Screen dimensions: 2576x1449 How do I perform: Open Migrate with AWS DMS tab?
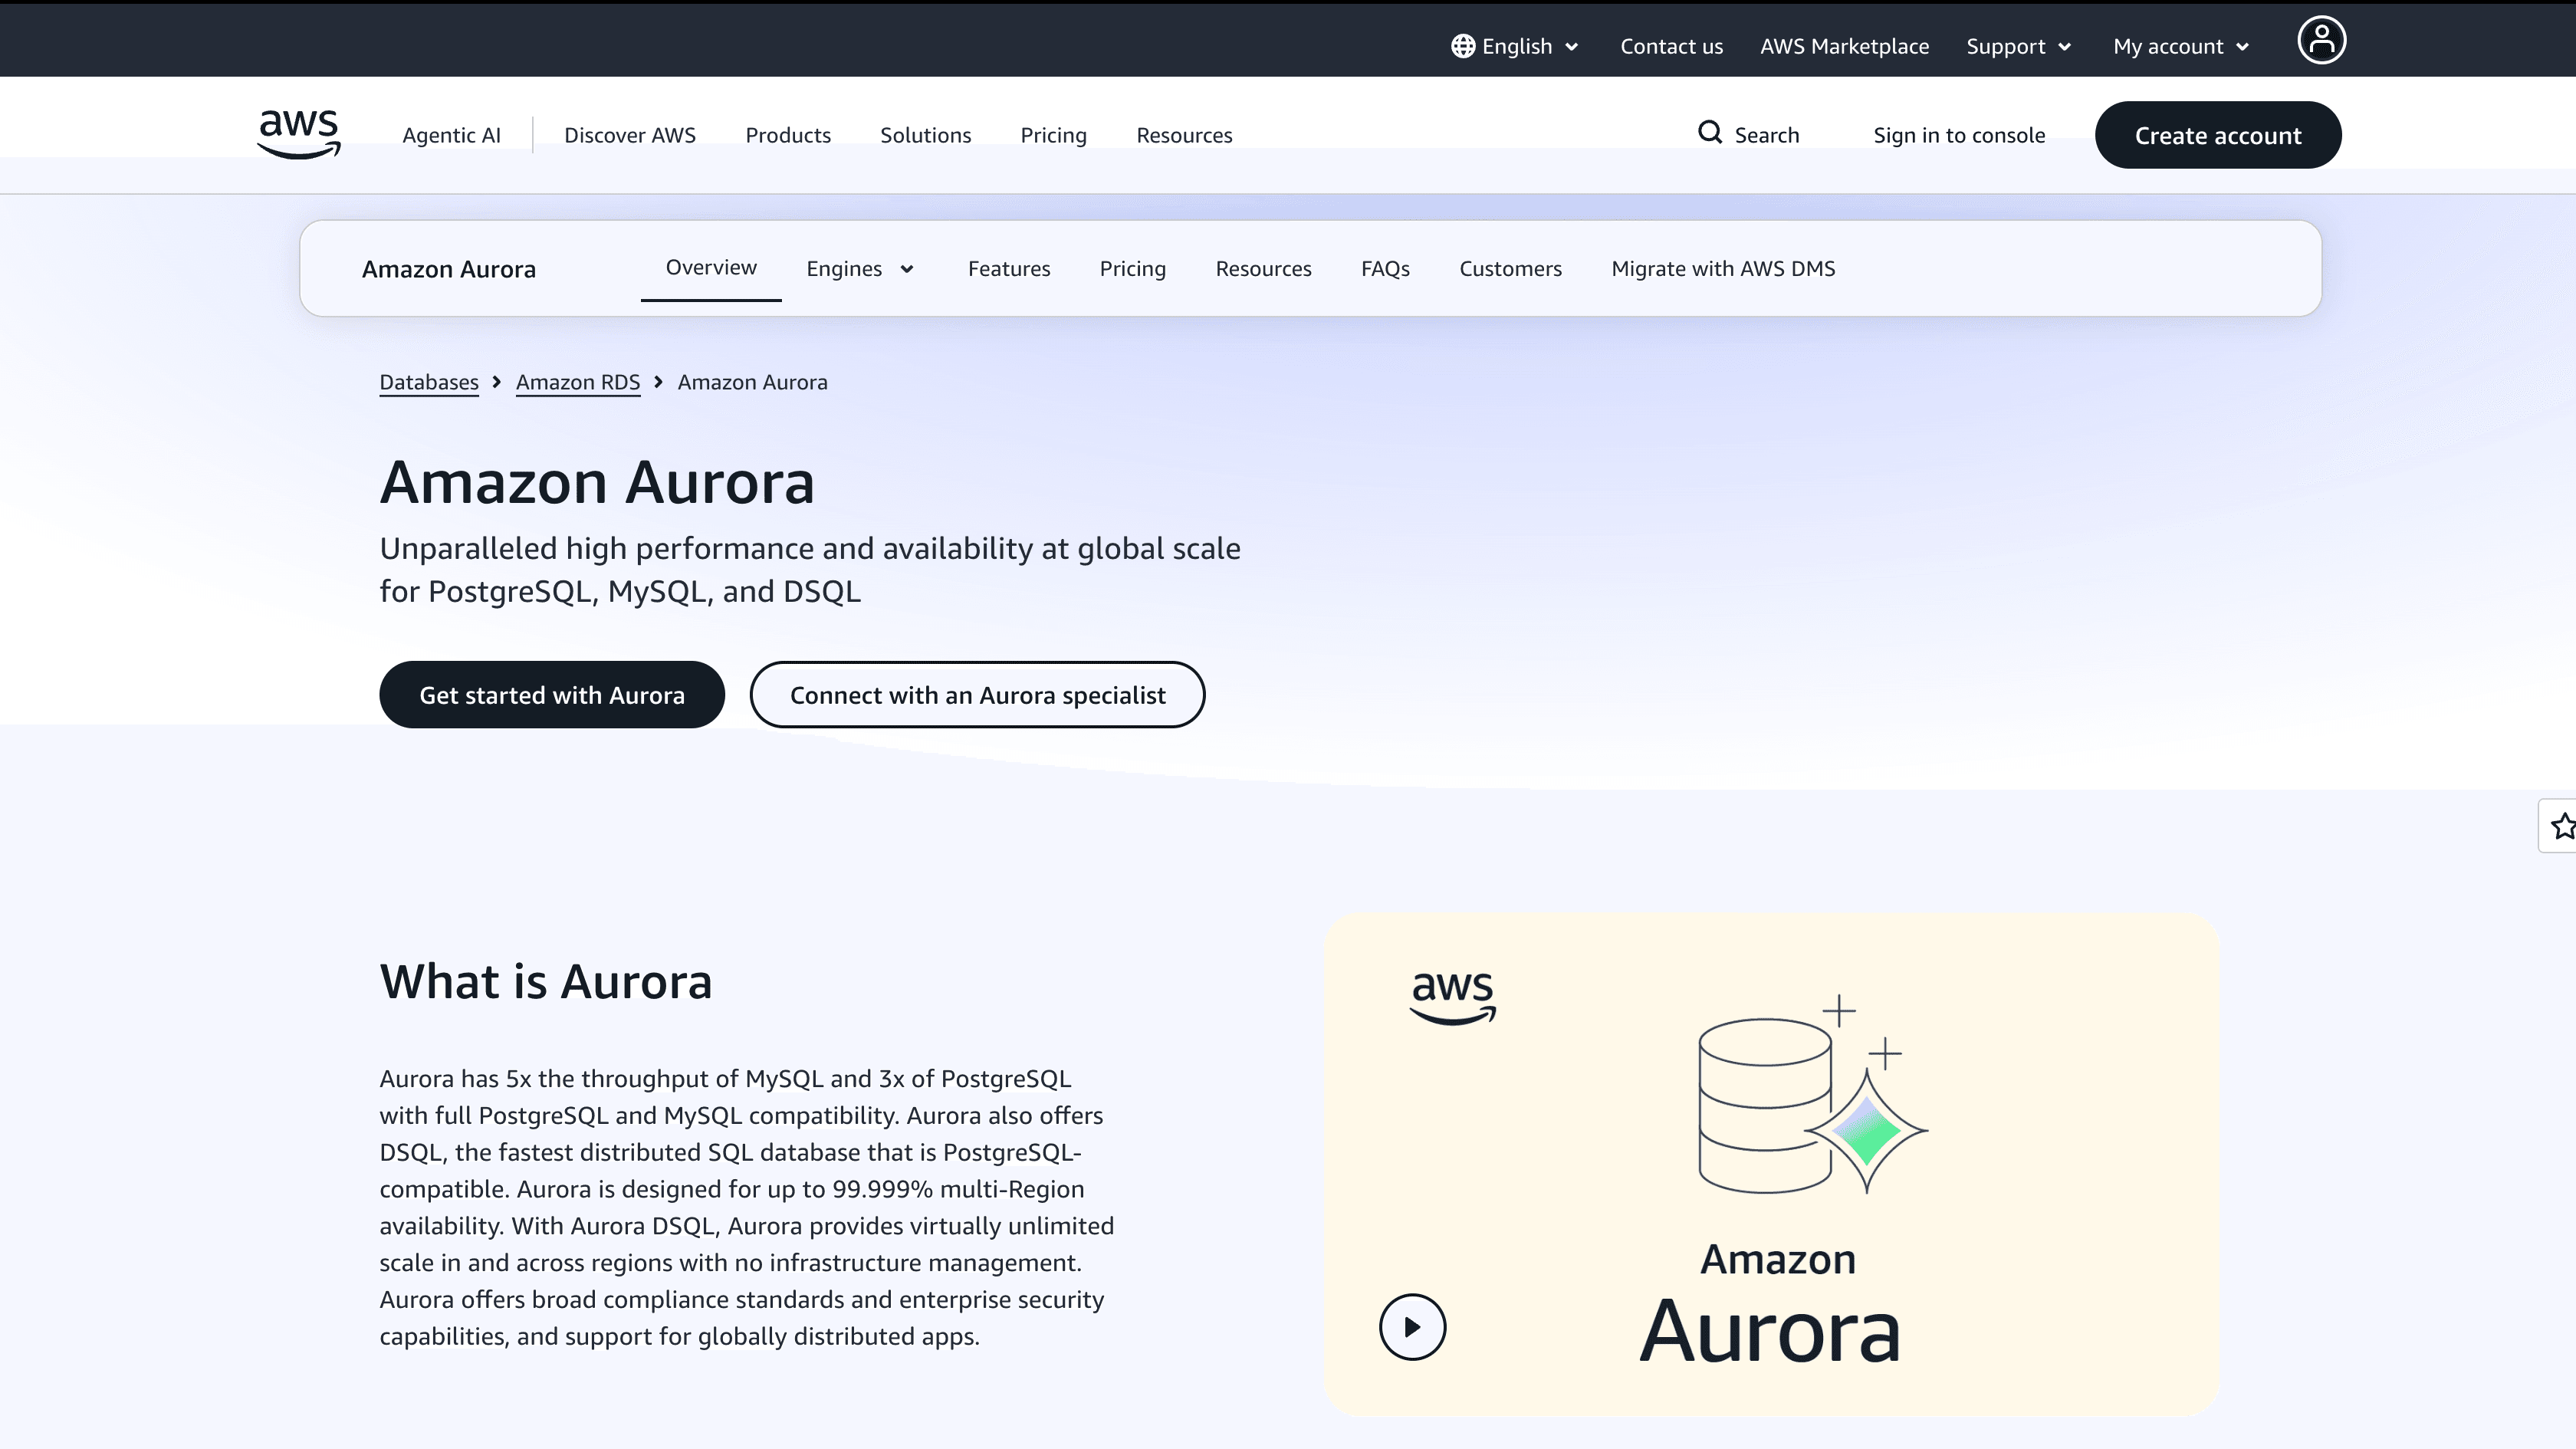click(1723, 269)
